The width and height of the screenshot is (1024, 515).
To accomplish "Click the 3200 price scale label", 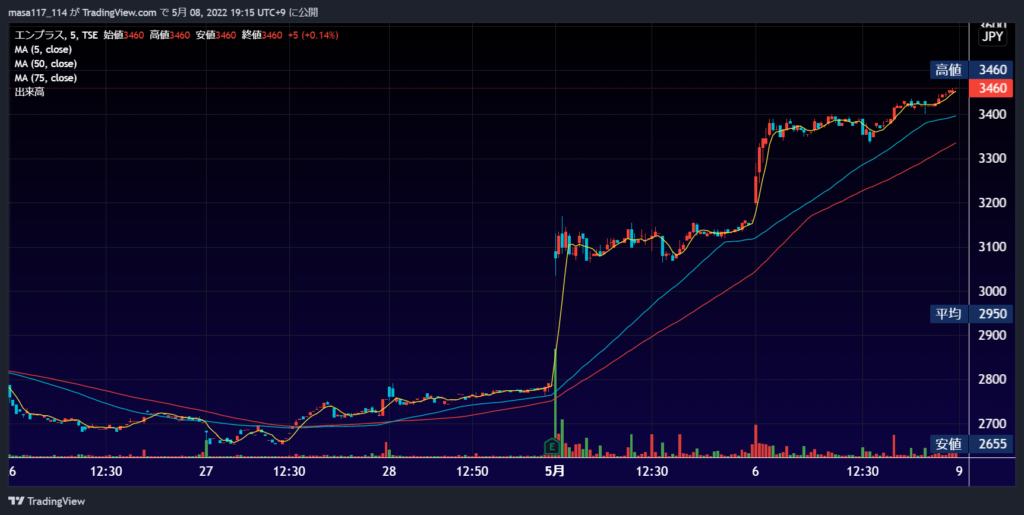I will click(993, 203).
